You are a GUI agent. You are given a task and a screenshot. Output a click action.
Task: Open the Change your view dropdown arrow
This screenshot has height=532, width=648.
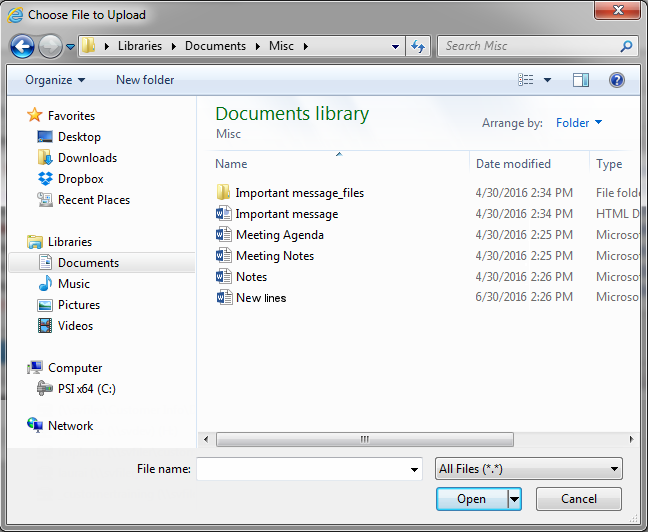pos(548,80)
